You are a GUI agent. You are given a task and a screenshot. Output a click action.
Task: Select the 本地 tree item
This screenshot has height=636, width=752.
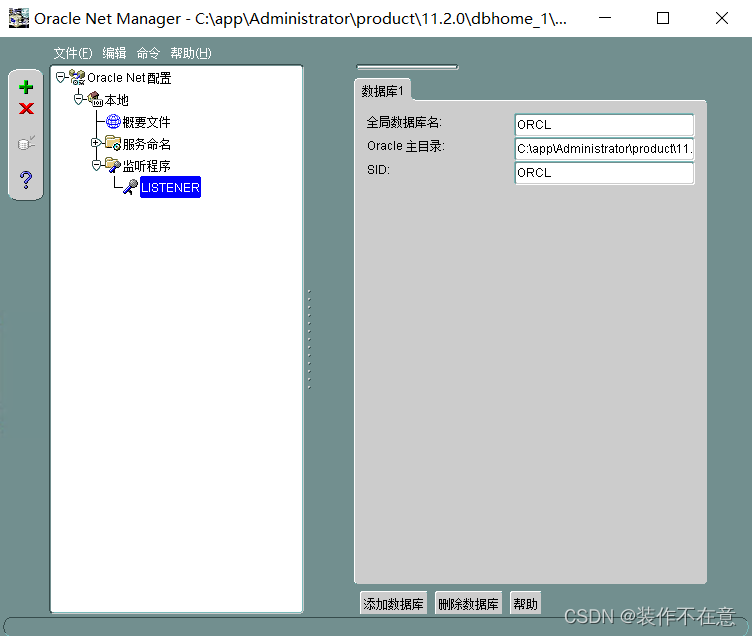coord(117,100)
